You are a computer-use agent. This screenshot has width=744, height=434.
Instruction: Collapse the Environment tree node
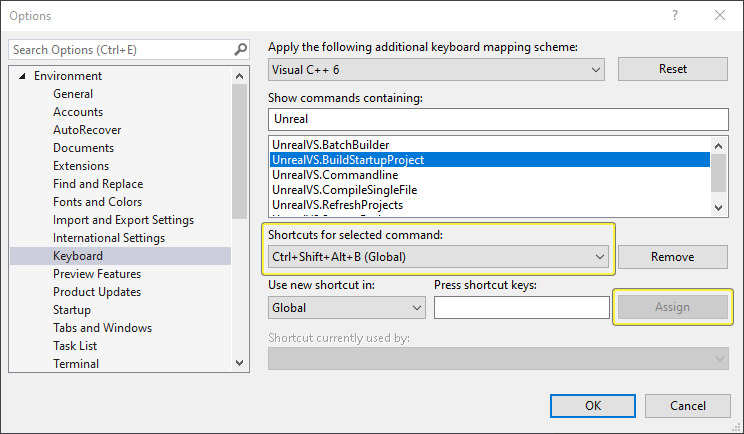coord(20,76)
